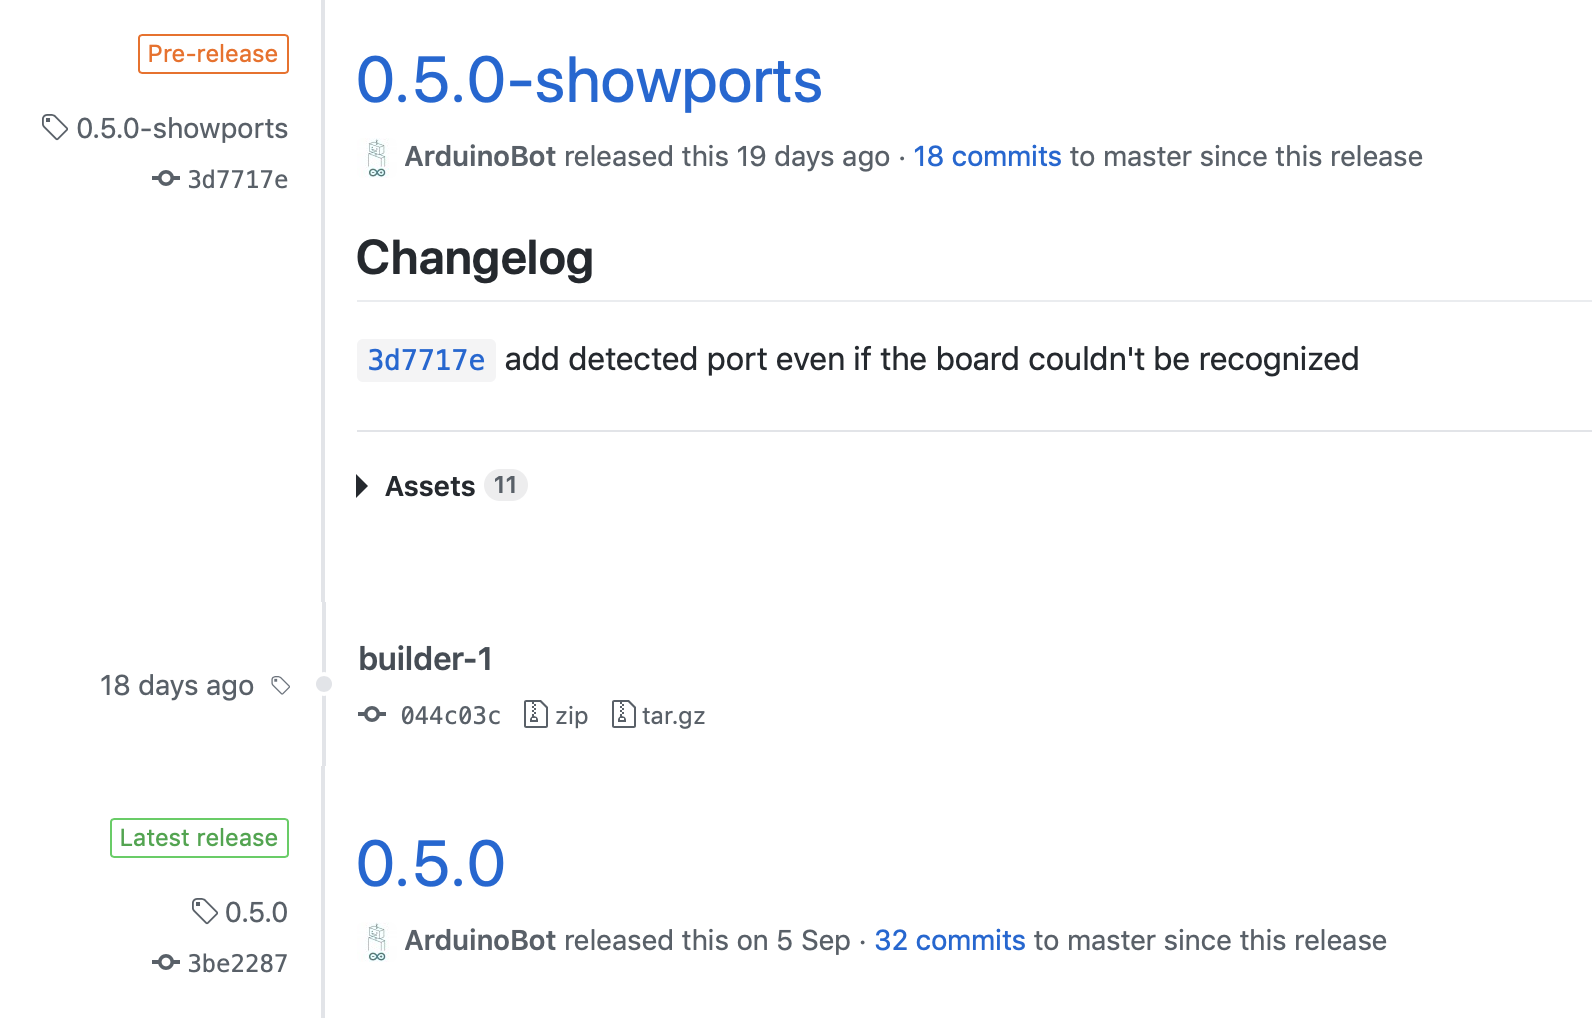Screen dimensions: 1592x1018
Task: Expand the Assets disclosure triangle
Action: tap(363, 486)
